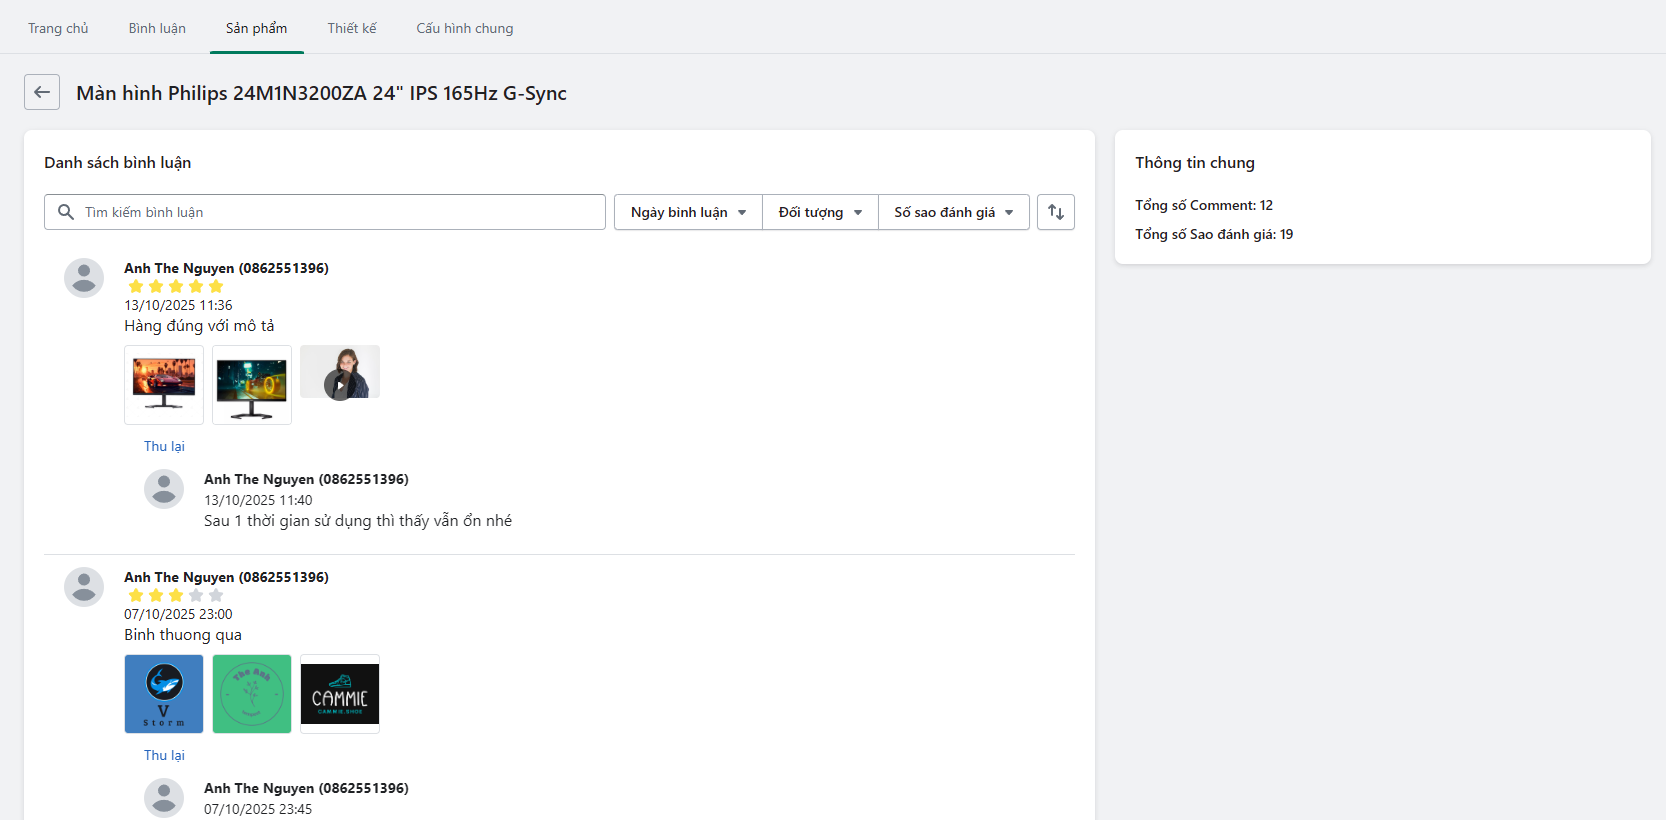Click the search magnifier icon
1666x820 pixels.
(66, 212)
